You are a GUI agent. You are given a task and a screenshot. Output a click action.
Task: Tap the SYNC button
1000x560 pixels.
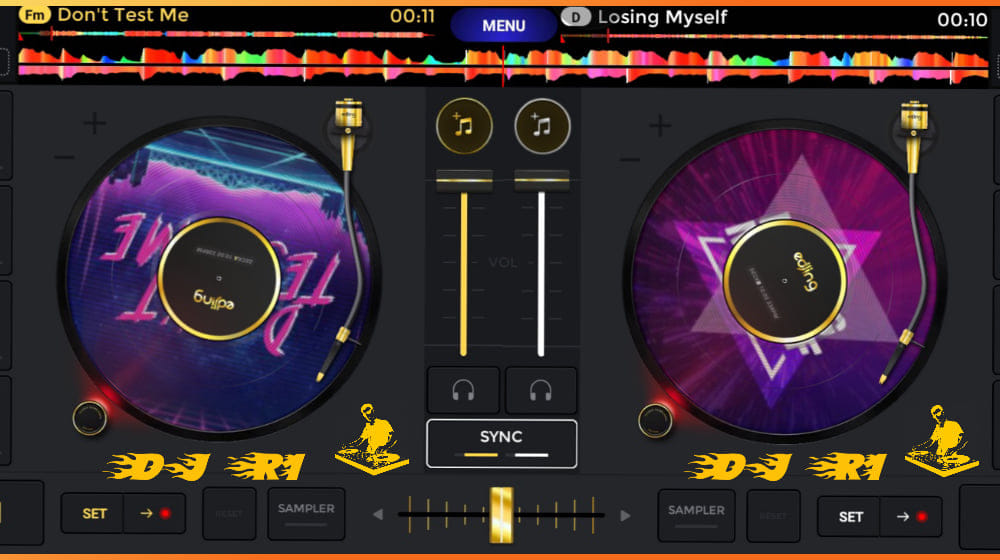tap(501, 443)
